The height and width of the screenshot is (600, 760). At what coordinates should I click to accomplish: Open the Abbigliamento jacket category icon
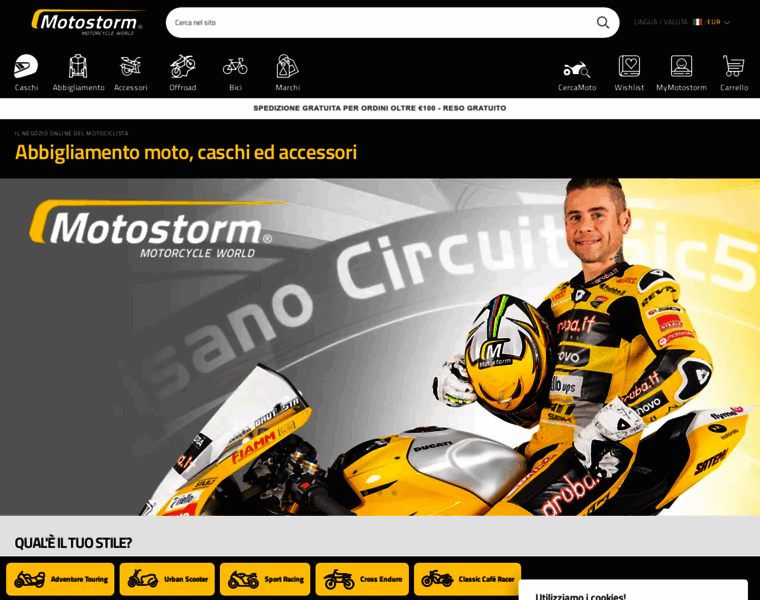tap(78, 66)
